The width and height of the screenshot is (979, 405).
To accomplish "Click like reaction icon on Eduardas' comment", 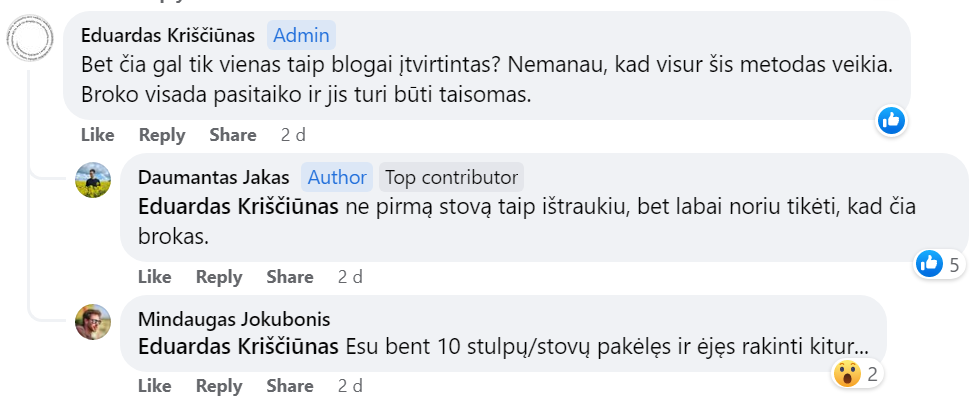I will coord(891,121).
